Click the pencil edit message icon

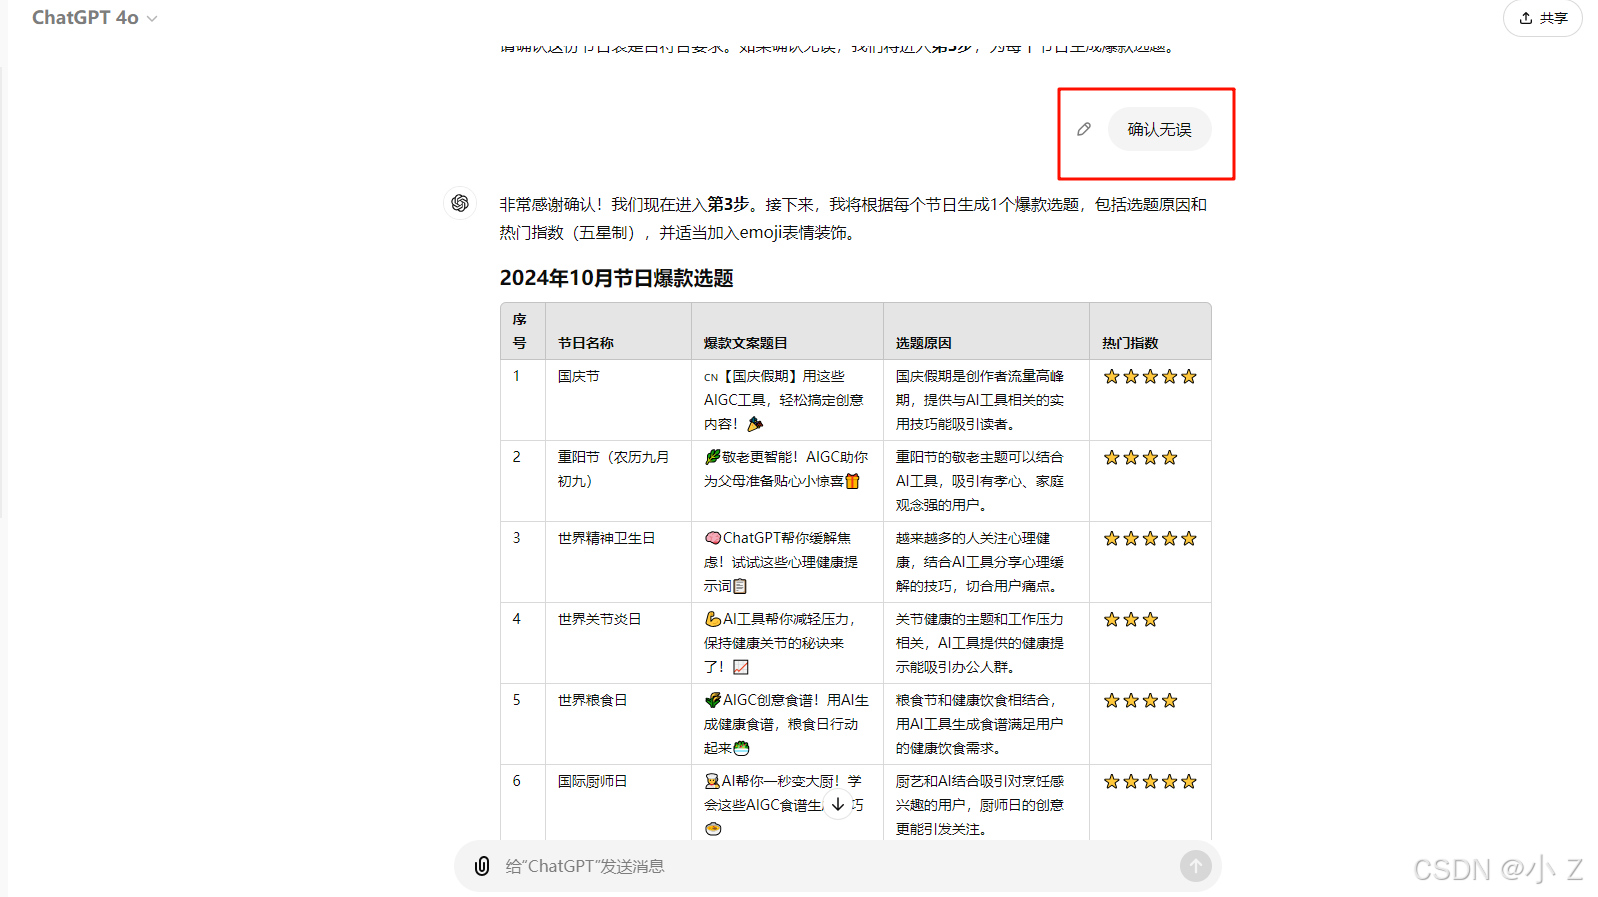click(1084, 129)
